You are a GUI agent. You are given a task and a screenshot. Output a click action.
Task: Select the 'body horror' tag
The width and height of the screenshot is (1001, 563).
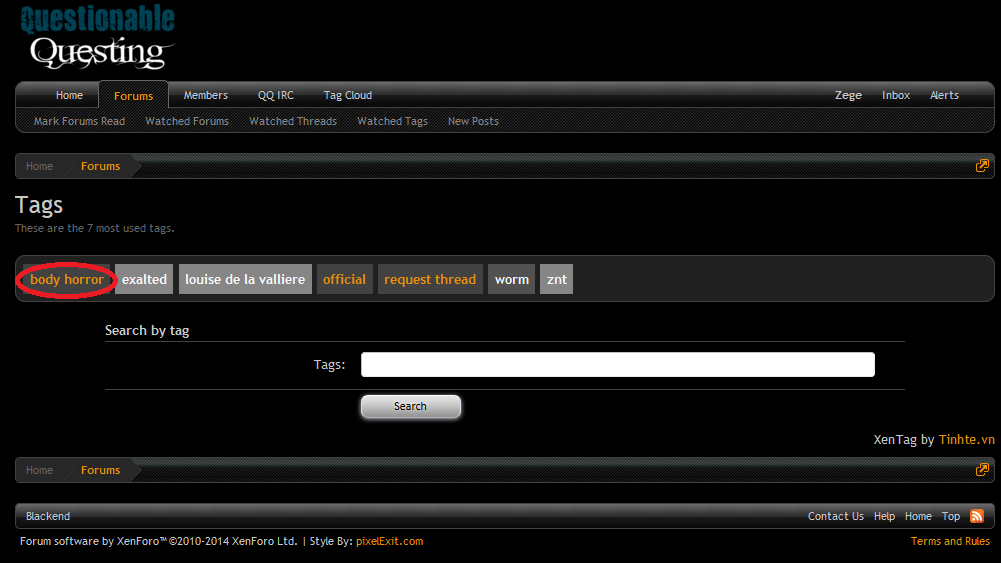pos(67,279)
